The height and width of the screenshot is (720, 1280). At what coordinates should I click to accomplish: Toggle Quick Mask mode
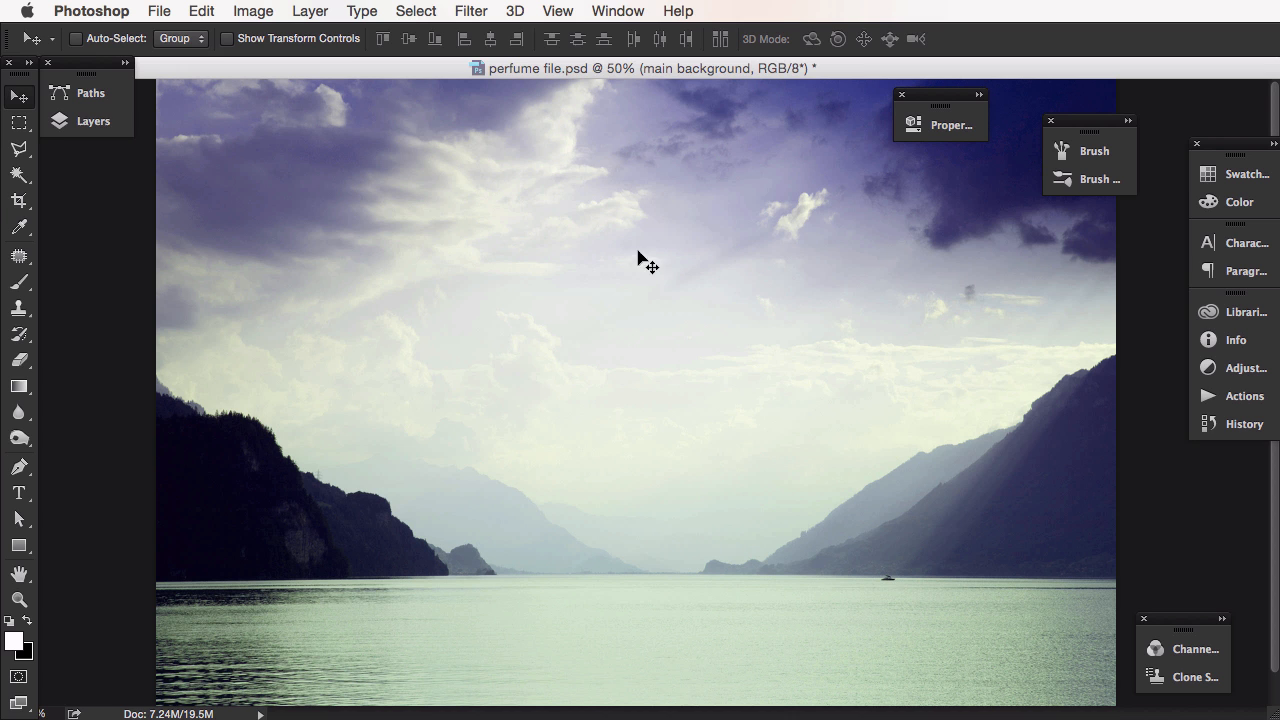click(x=19, y=677)
